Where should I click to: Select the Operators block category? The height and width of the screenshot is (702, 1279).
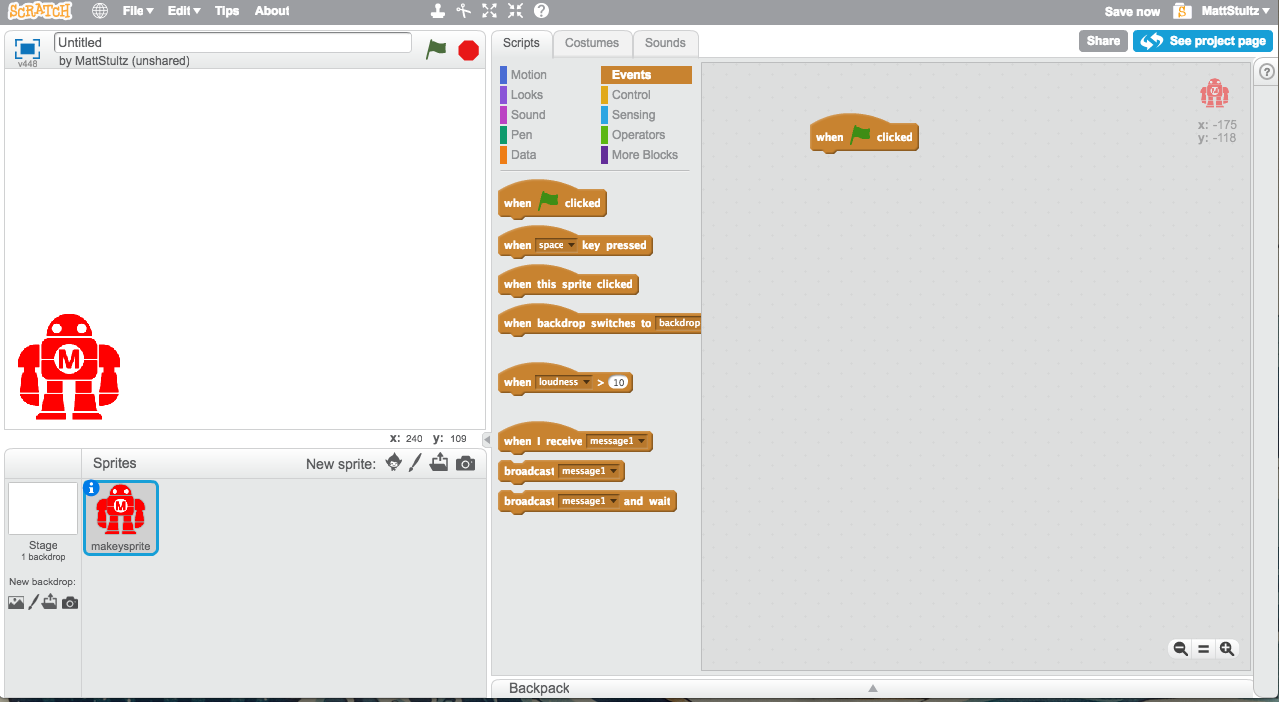pos(638,135)
